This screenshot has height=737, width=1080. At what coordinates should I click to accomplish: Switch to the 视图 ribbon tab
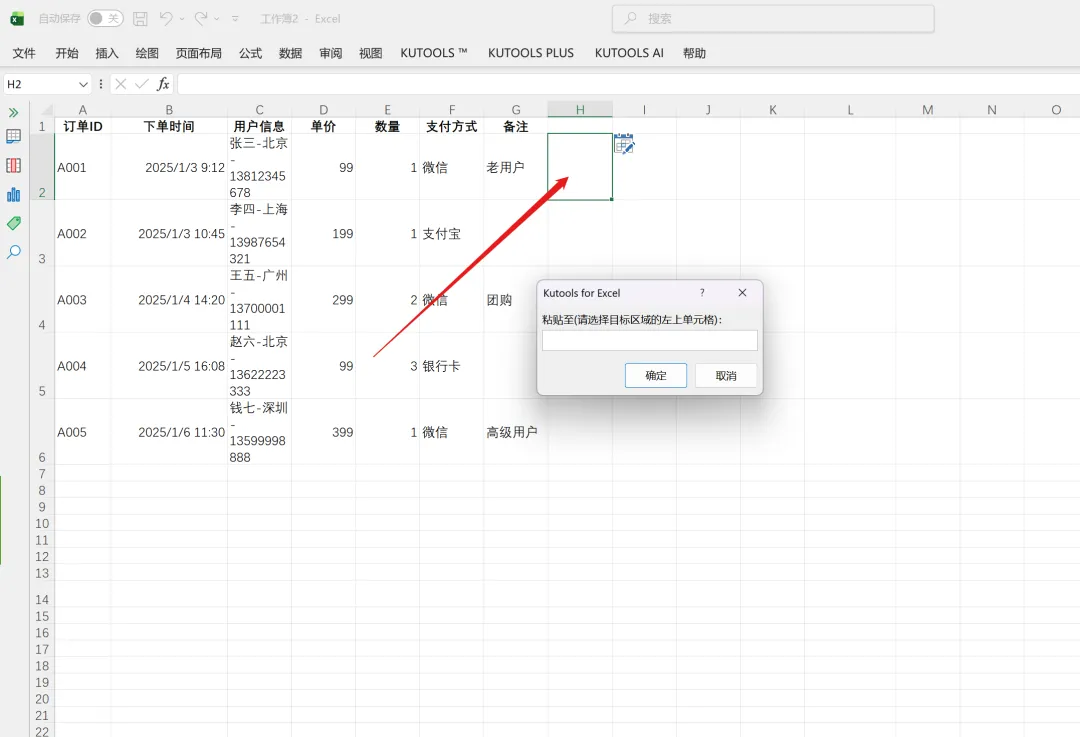(x=371, y=53)
